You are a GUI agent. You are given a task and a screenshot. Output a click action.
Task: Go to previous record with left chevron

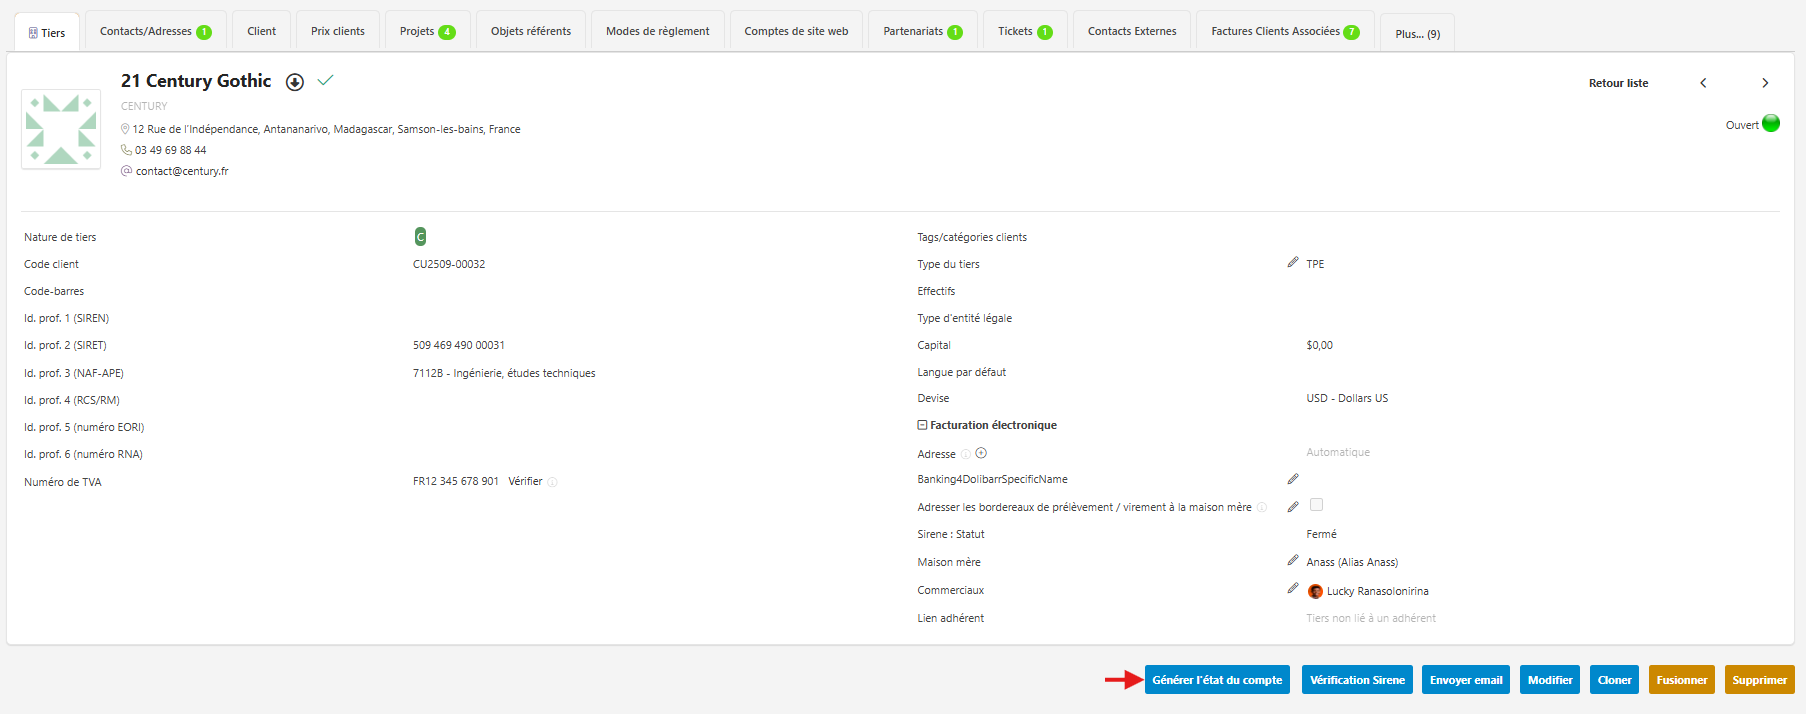(1703, 83)
